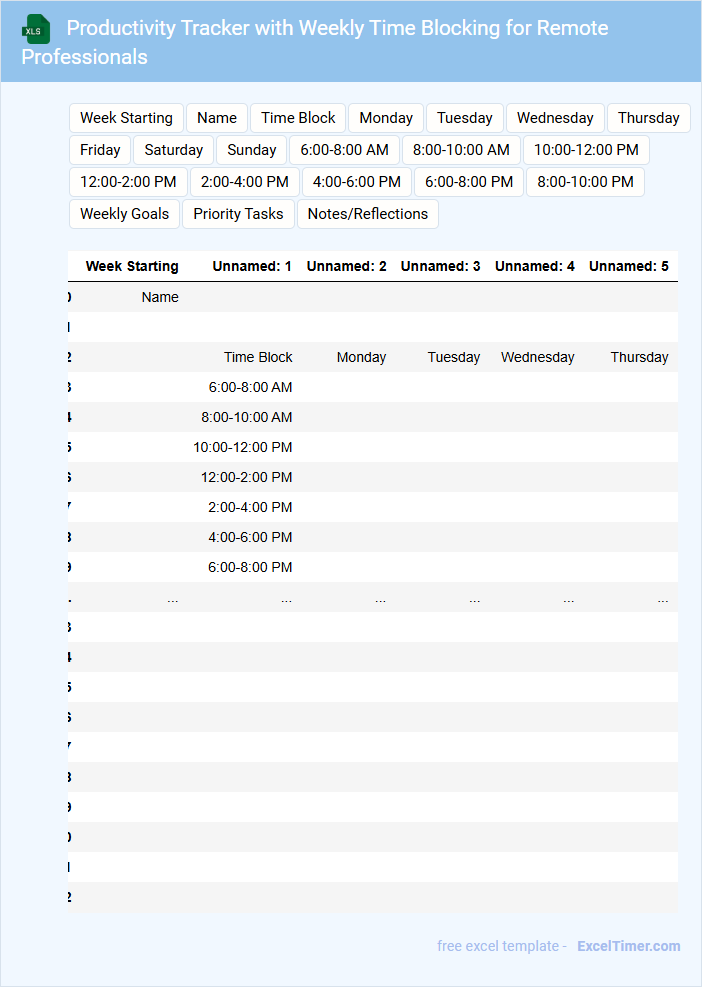702x987 pixels.
Task: Select the 10:00-12:00 PM table row cell
Action: coord(242,448)
